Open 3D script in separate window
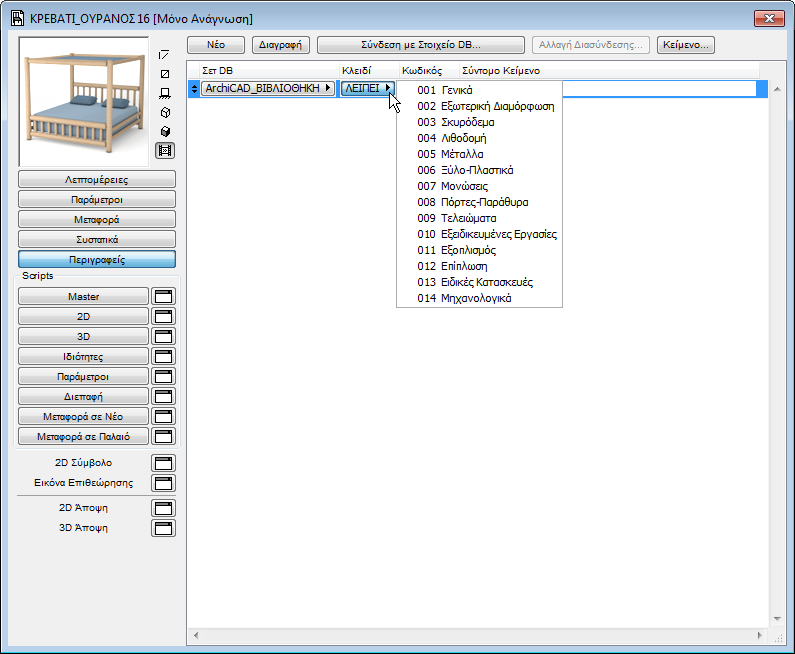This screenshot has height=654, width=795. point(163,337)
